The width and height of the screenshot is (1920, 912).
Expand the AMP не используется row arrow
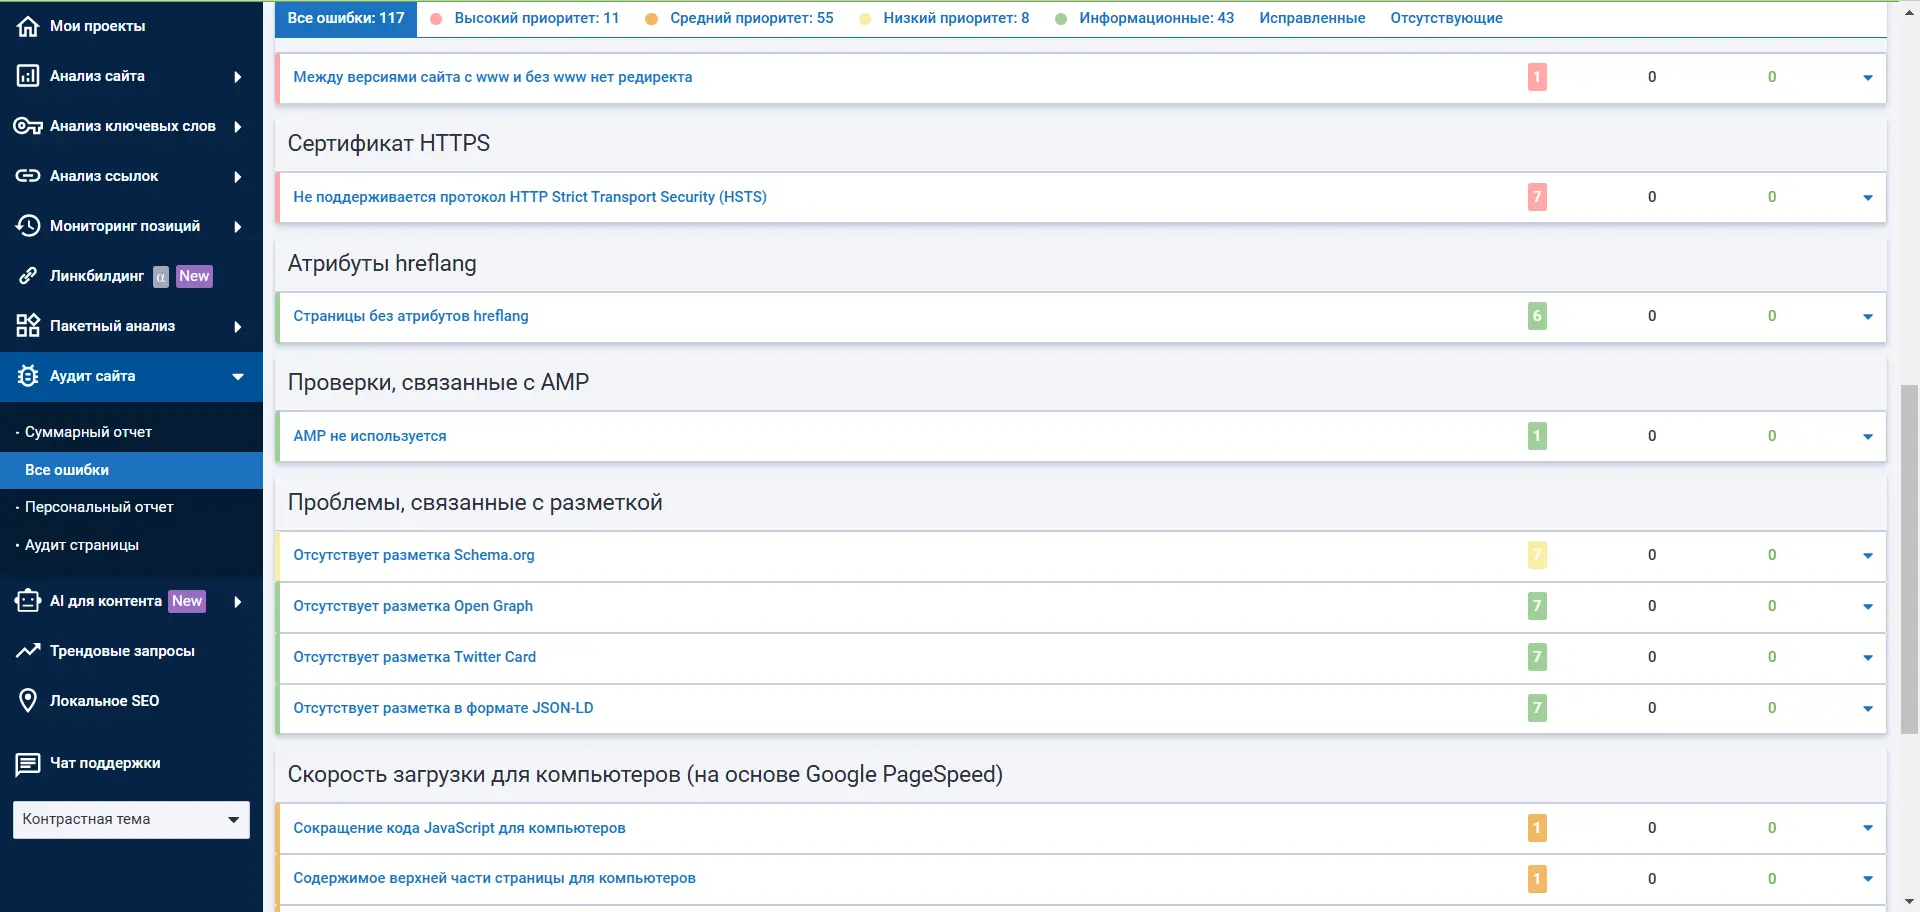pos(1867,437)
